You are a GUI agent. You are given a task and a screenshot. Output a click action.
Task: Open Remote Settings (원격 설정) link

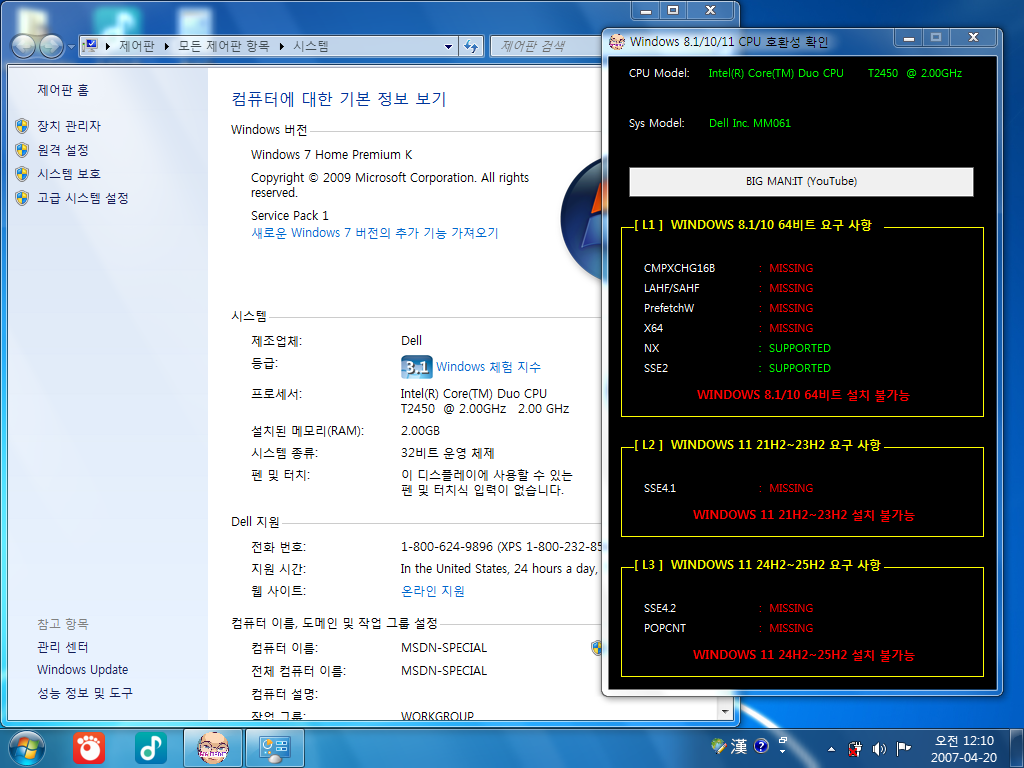click(x=63, y=150)
